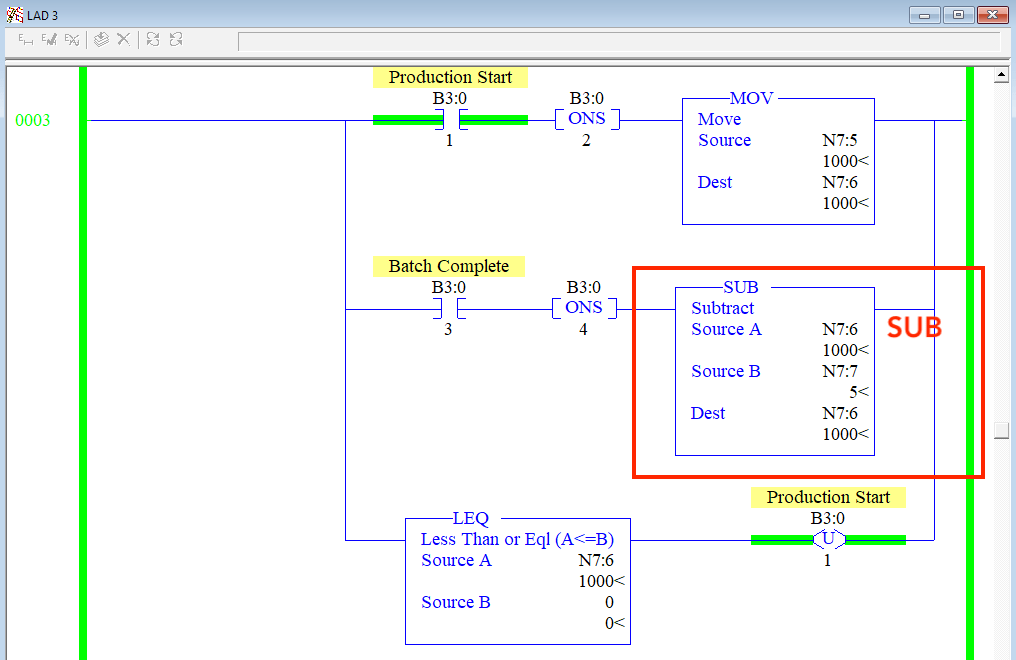Select the B3:0/1 contact under Production Start

[449, 119]
